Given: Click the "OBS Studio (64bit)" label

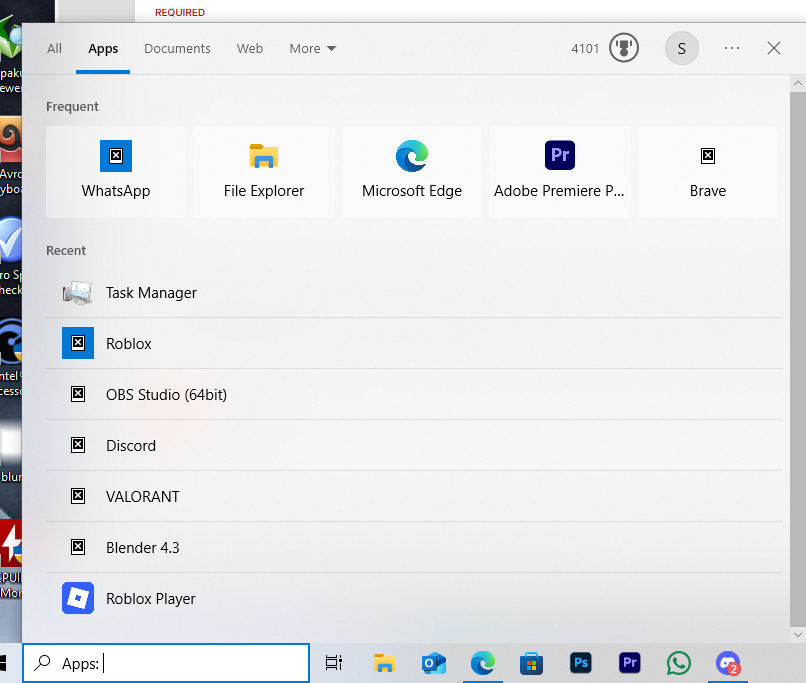Looking at the screenshot, I should click(x=166, y=394).
